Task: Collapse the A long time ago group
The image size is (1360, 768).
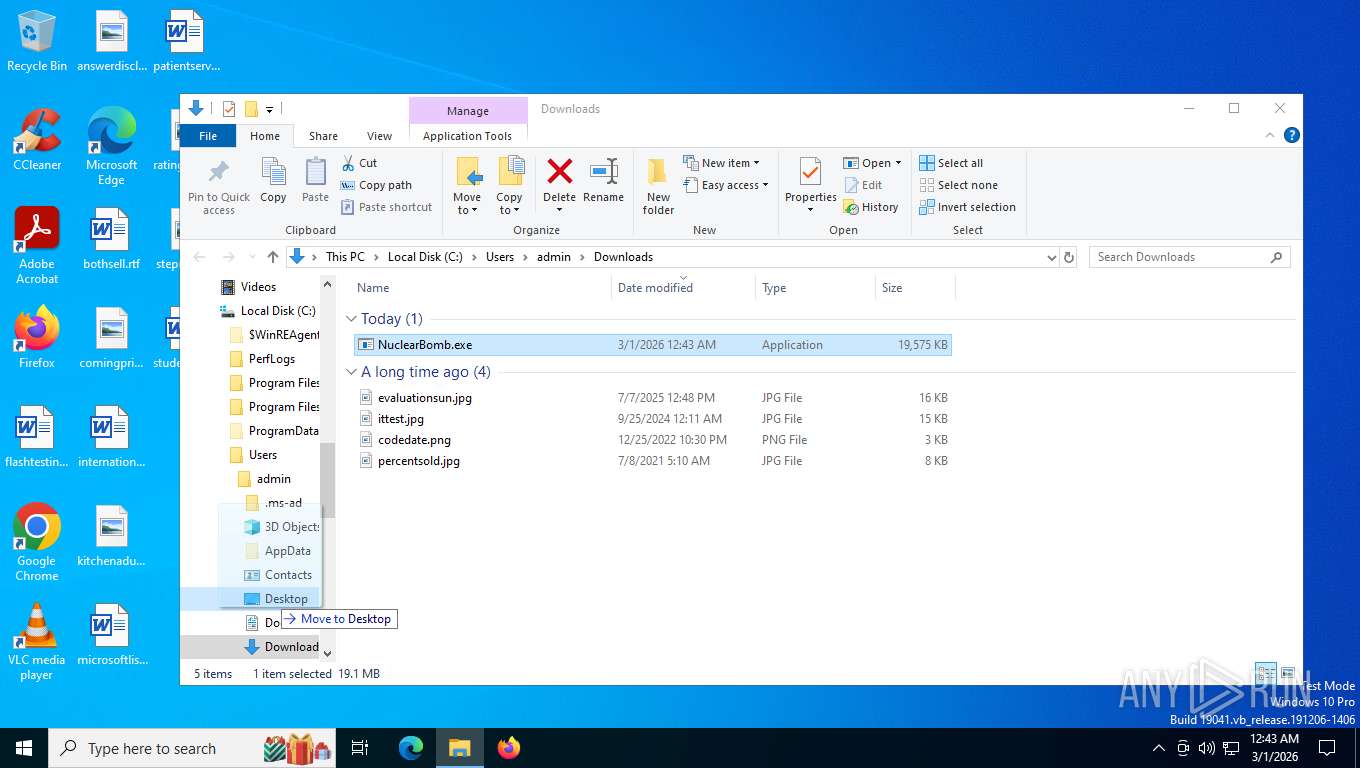Action: coord(351,372)
